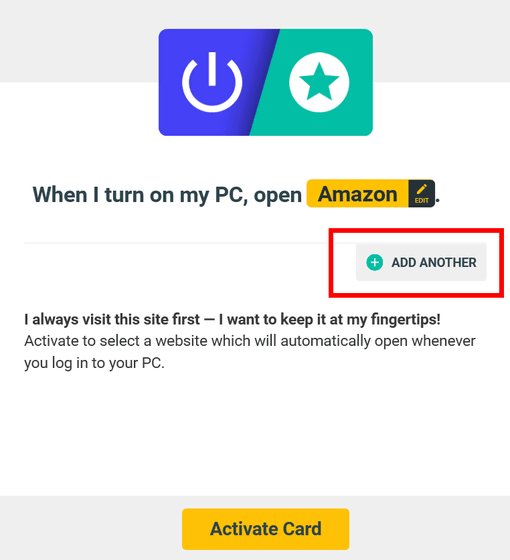Click the white power icon on the card
Image resolution: width=510 pixels, height=560 pixels.
pyautogui.click(x=212, y=82)
